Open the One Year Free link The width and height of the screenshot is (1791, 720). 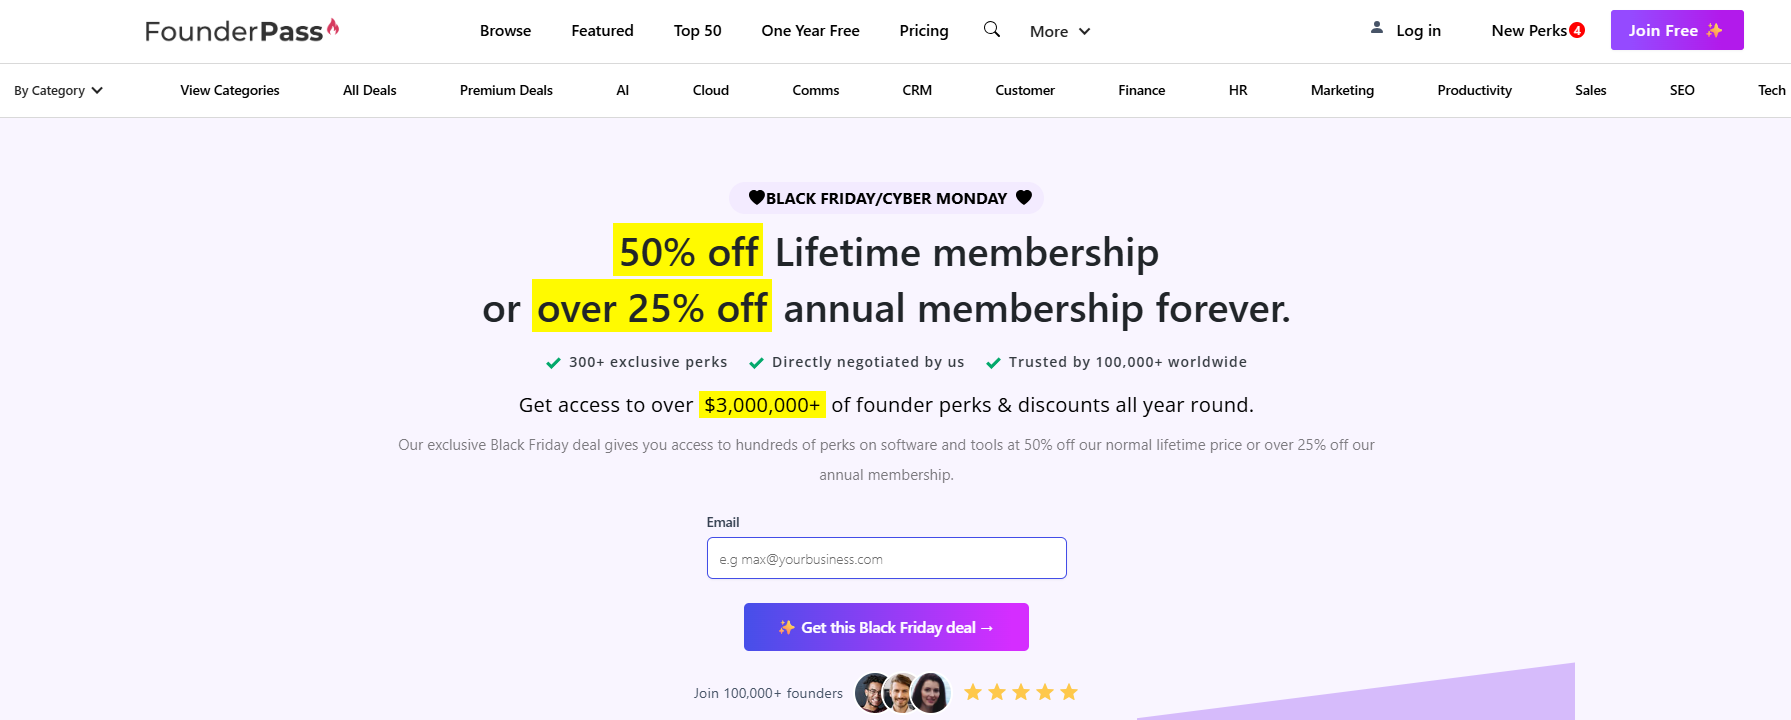point(810,30)
